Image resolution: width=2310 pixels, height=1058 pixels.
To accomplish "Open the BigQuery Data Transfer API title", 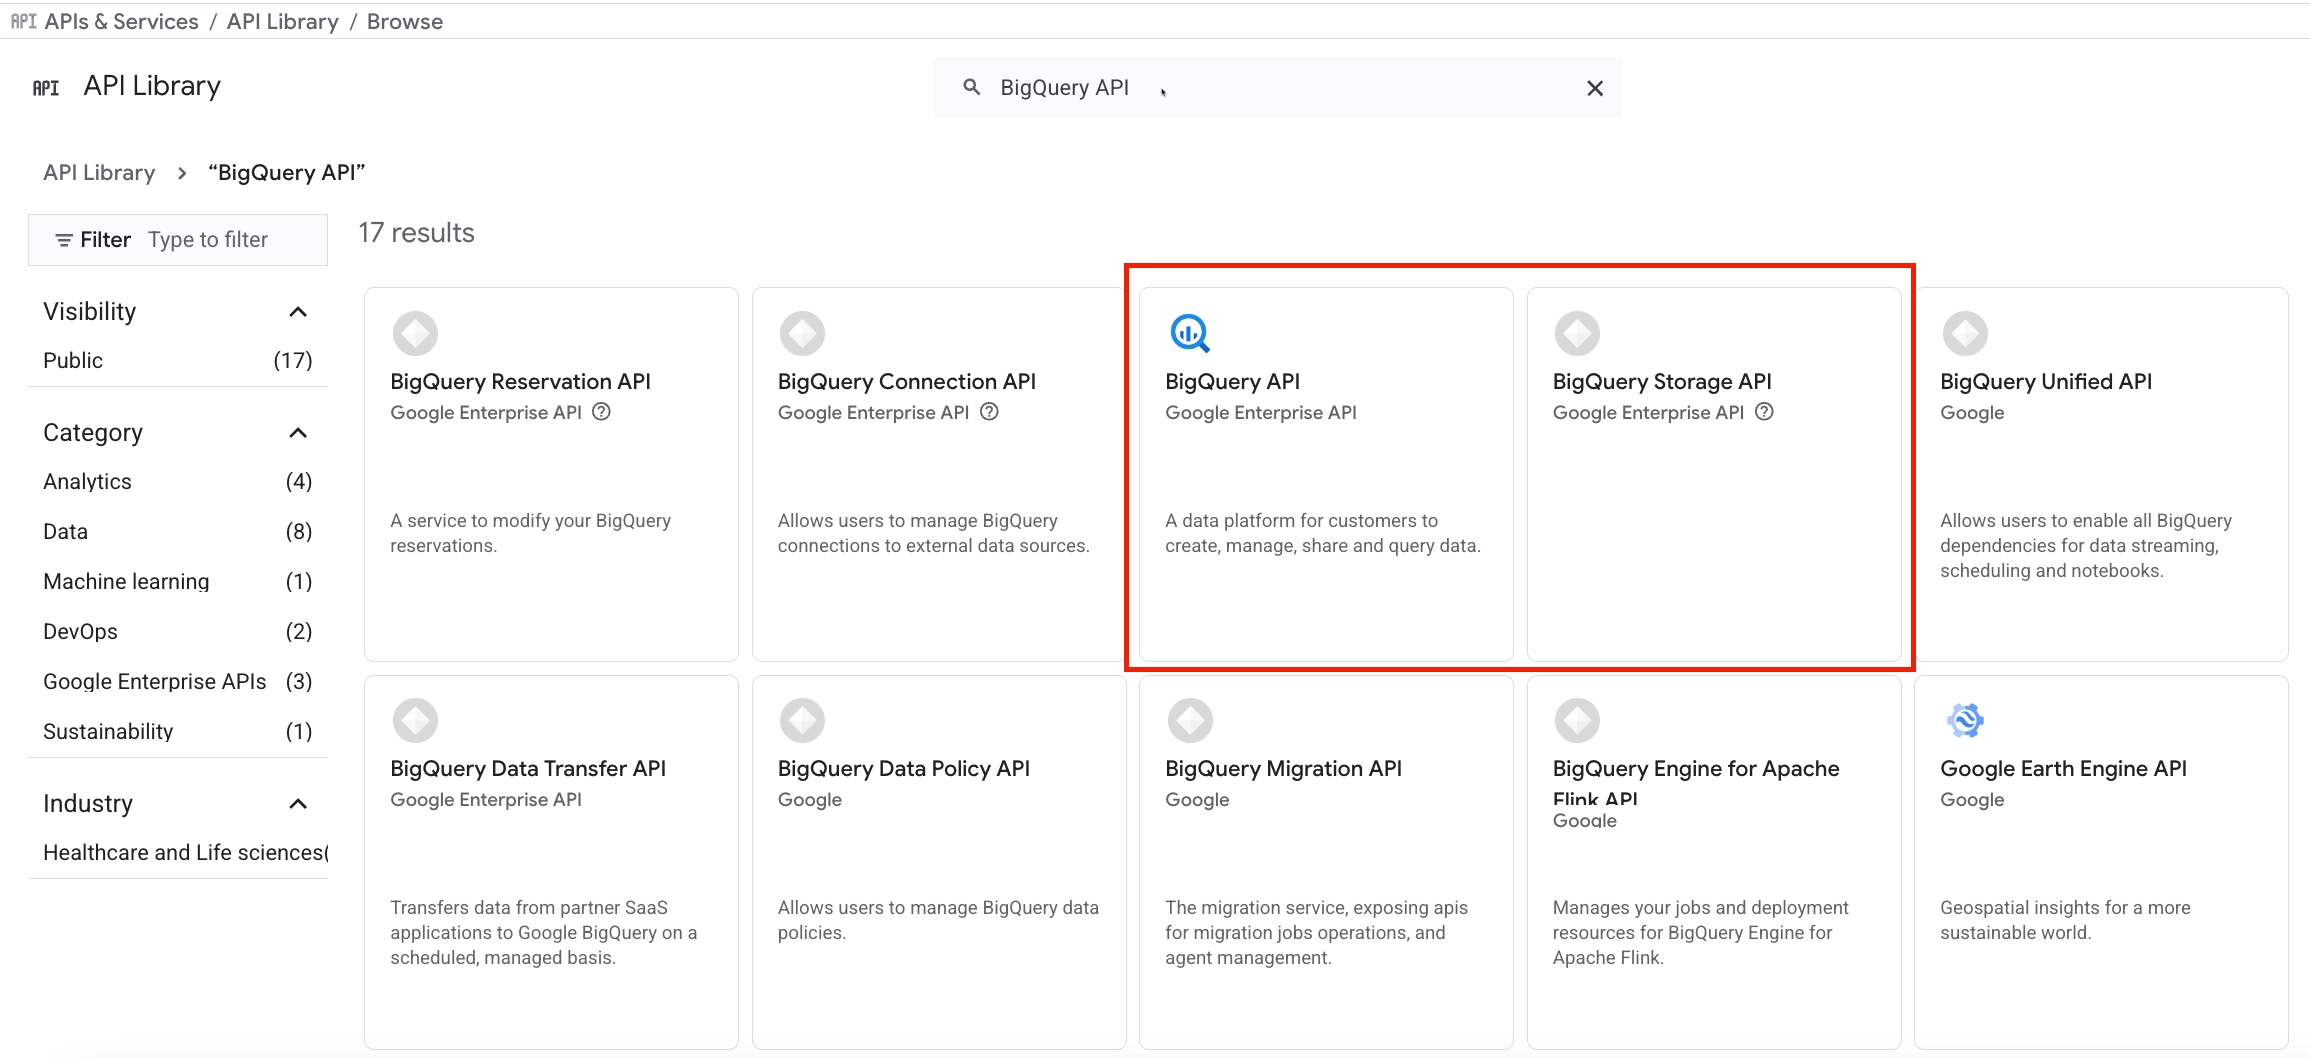I will pyautogui.click(x=528, y=768).
